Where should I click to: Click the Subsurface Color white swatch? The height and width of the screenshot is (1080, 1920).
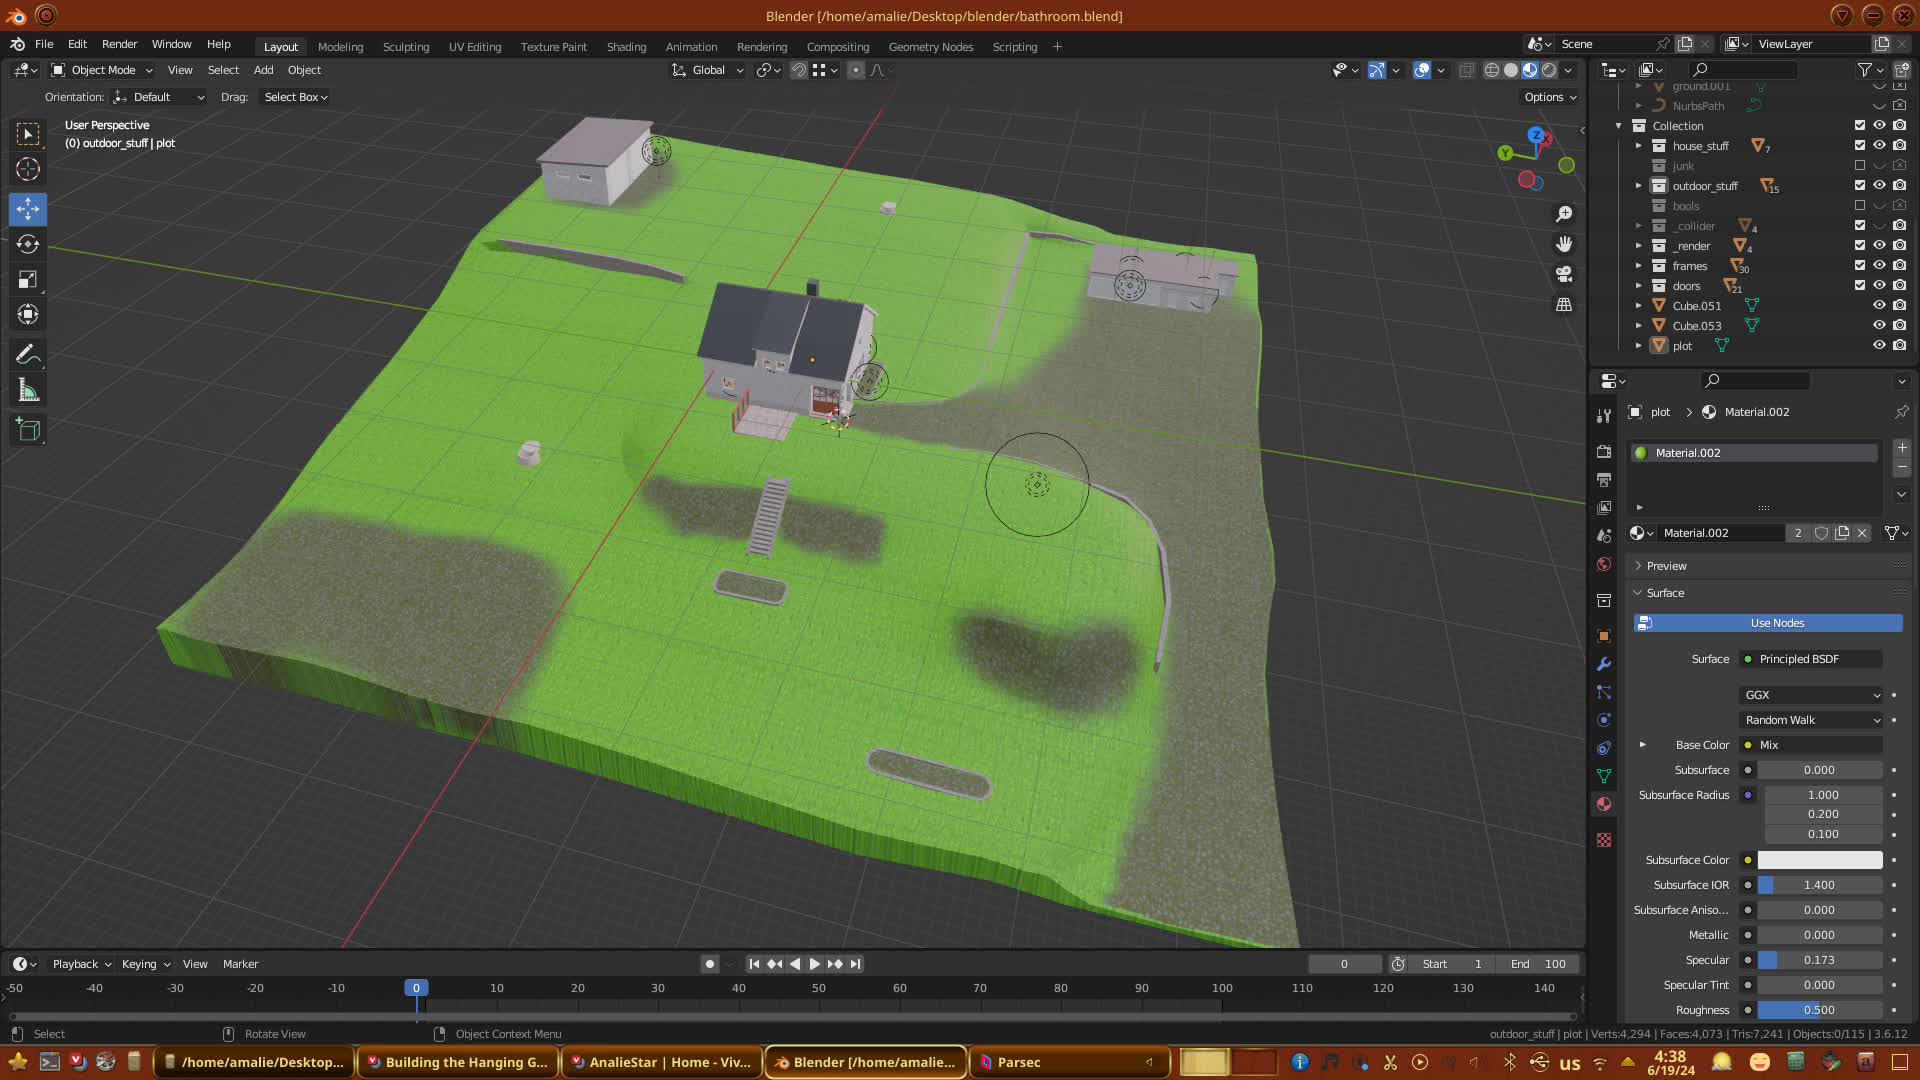pyautogui.click(x=1820, y=860)
